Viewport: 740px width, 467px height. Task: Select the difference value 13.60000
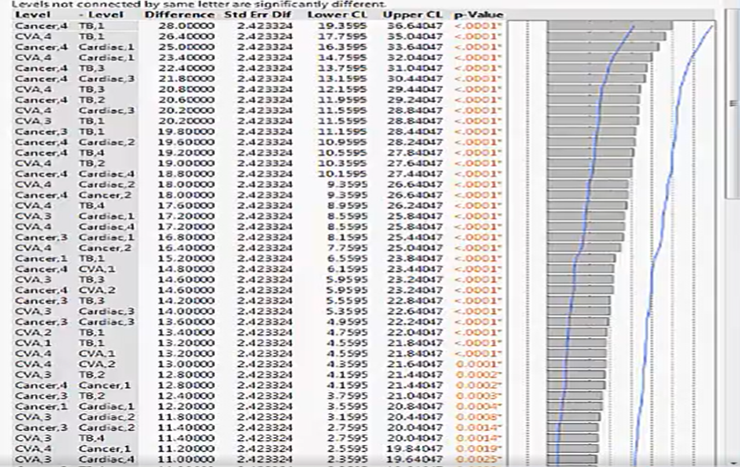tap(188, 322)
